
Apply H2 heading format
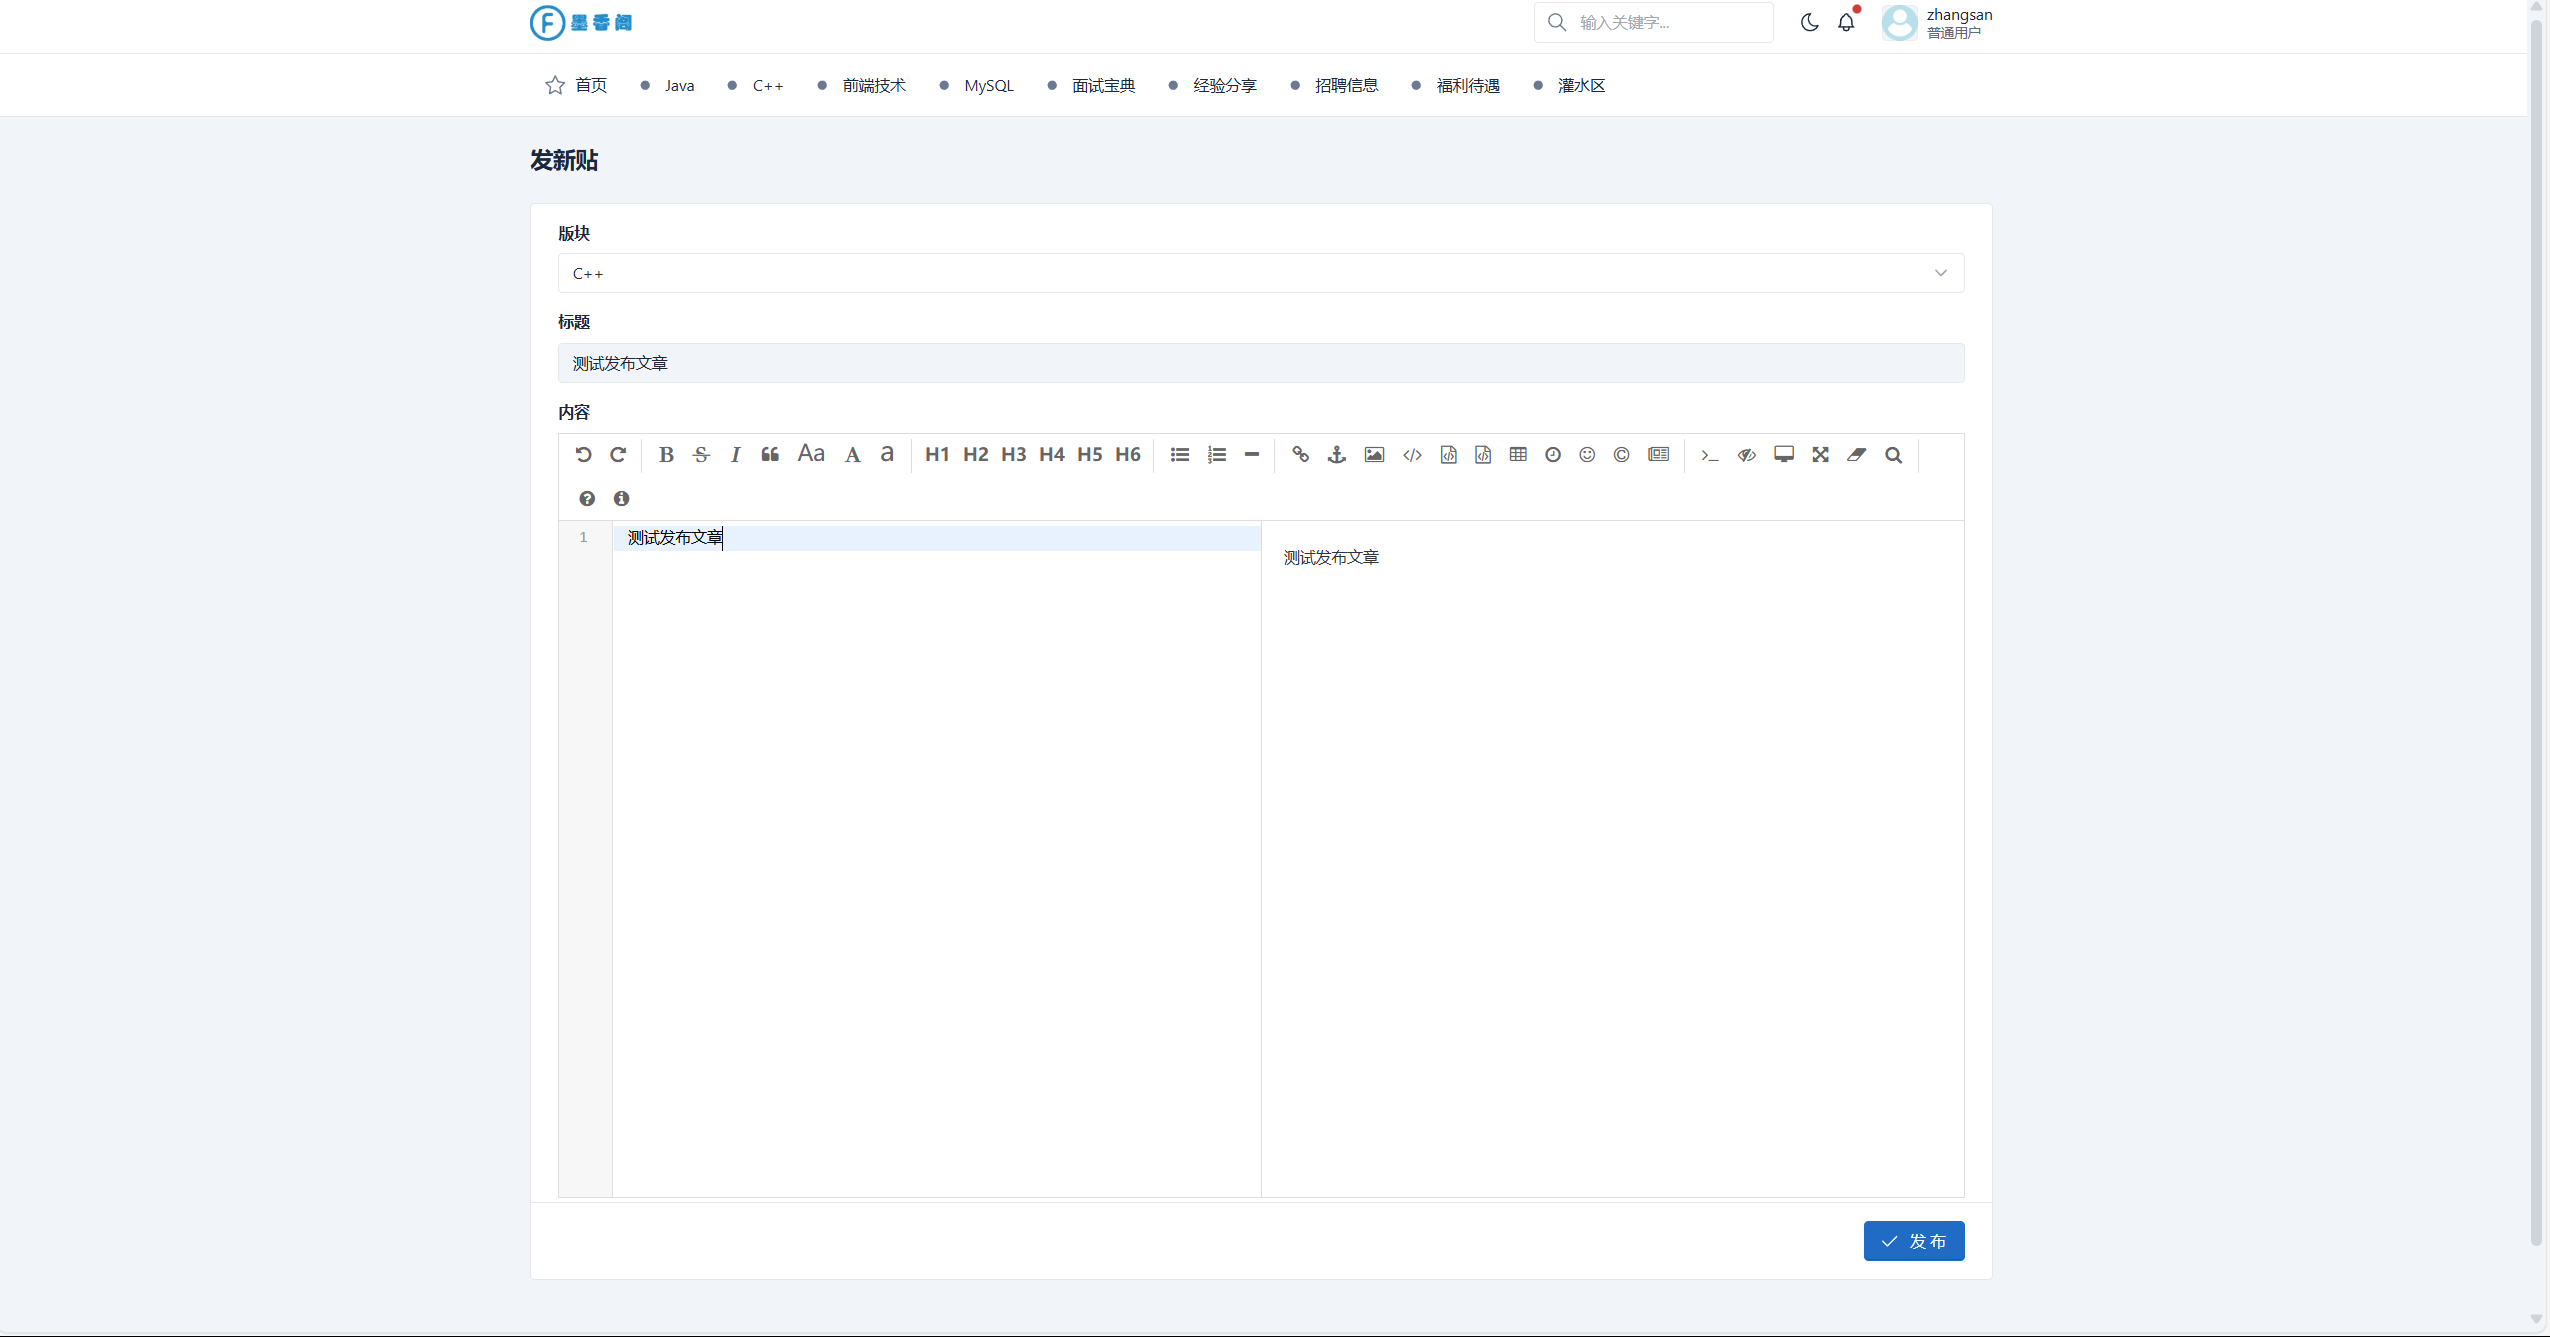tap(975, 455)
